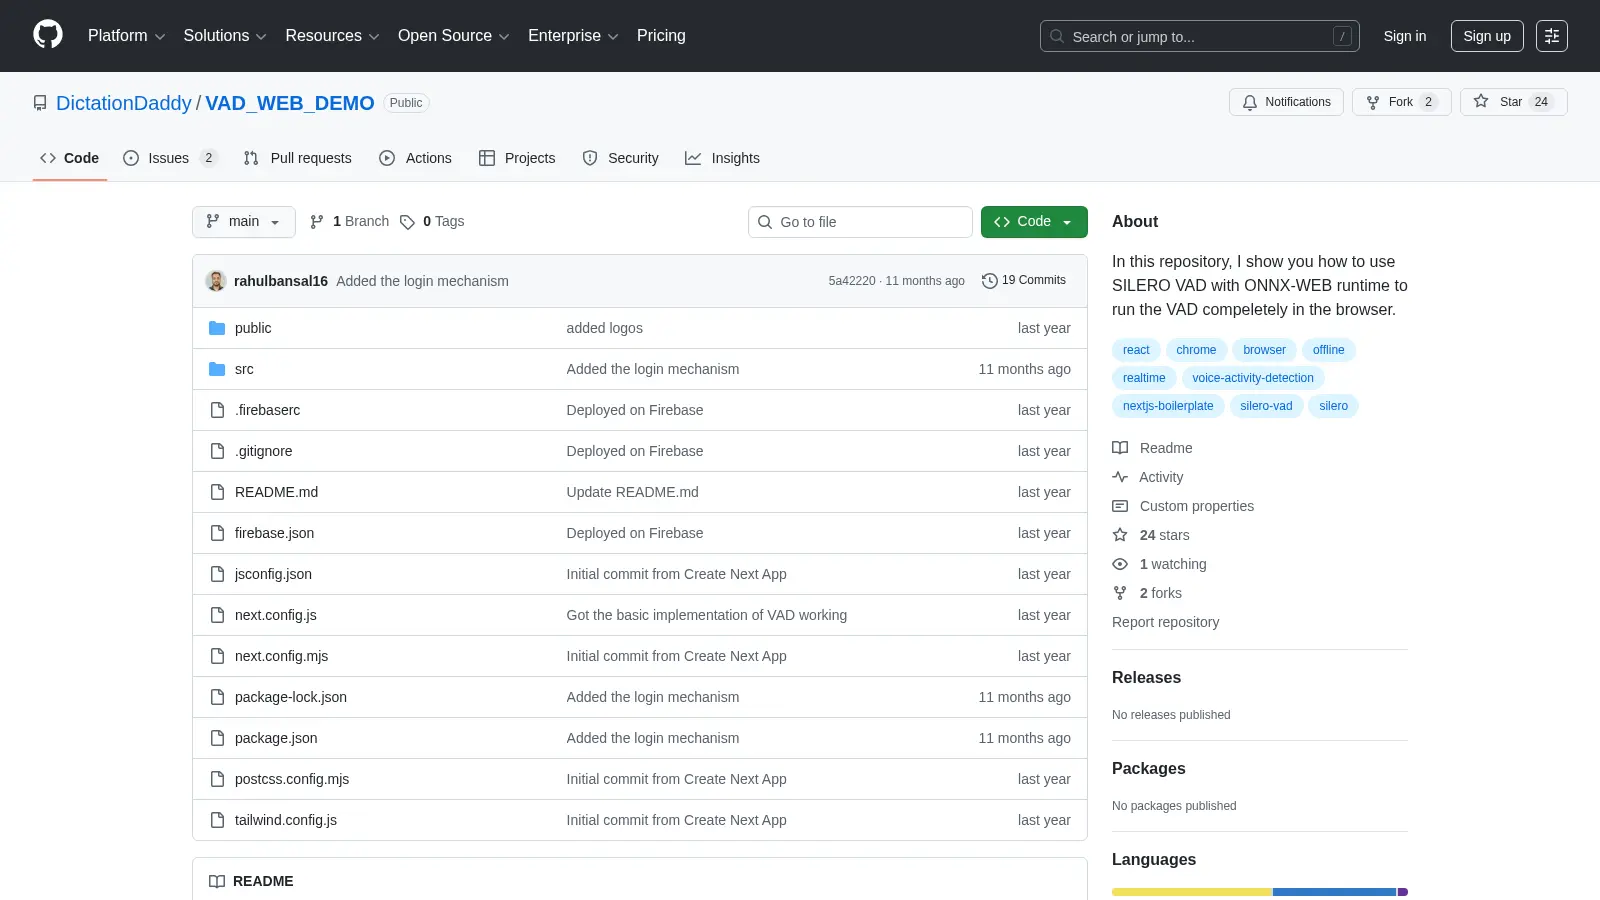Click the file icon beside .firebaserc
This screenshot has height=900, width=1600.
pyautogui.click(x=217, y=410)
